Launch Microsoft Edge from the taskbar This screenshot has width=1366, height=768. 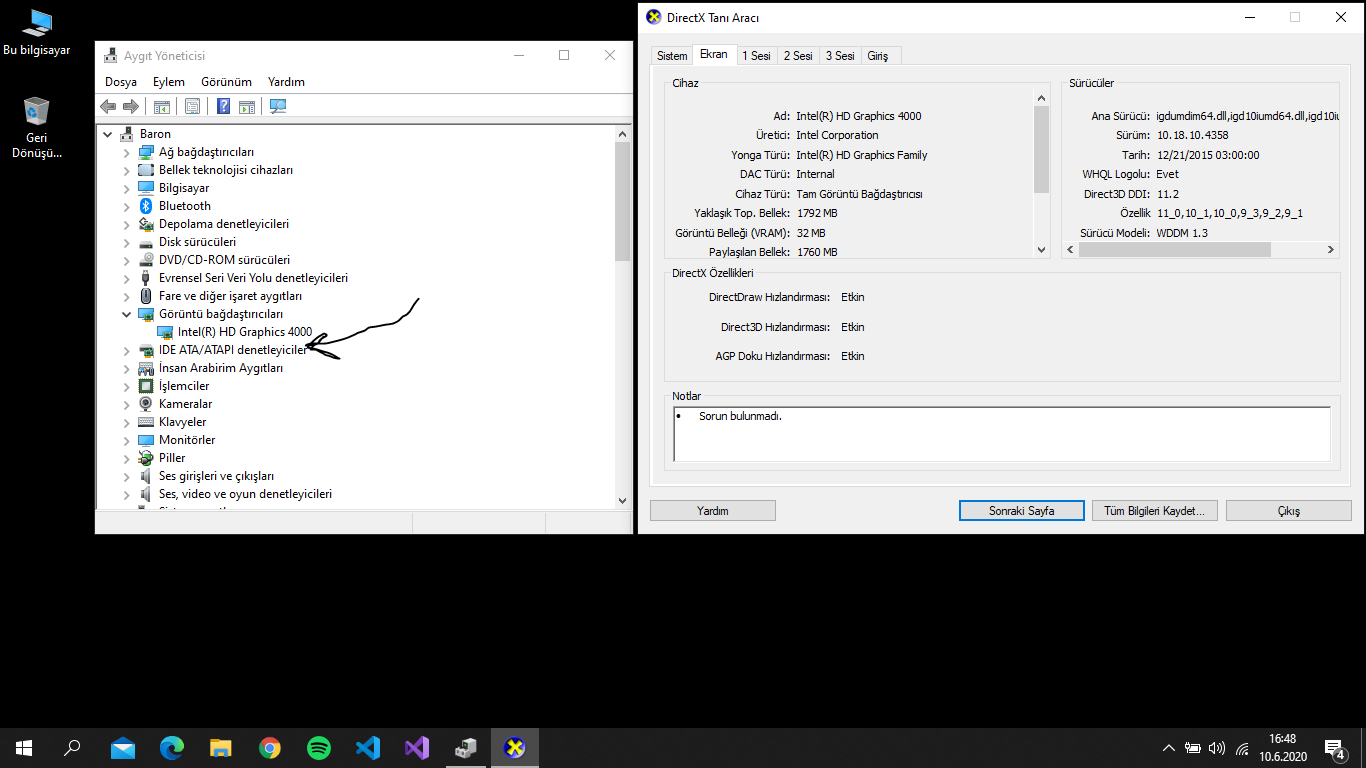(x=172, y=747)
